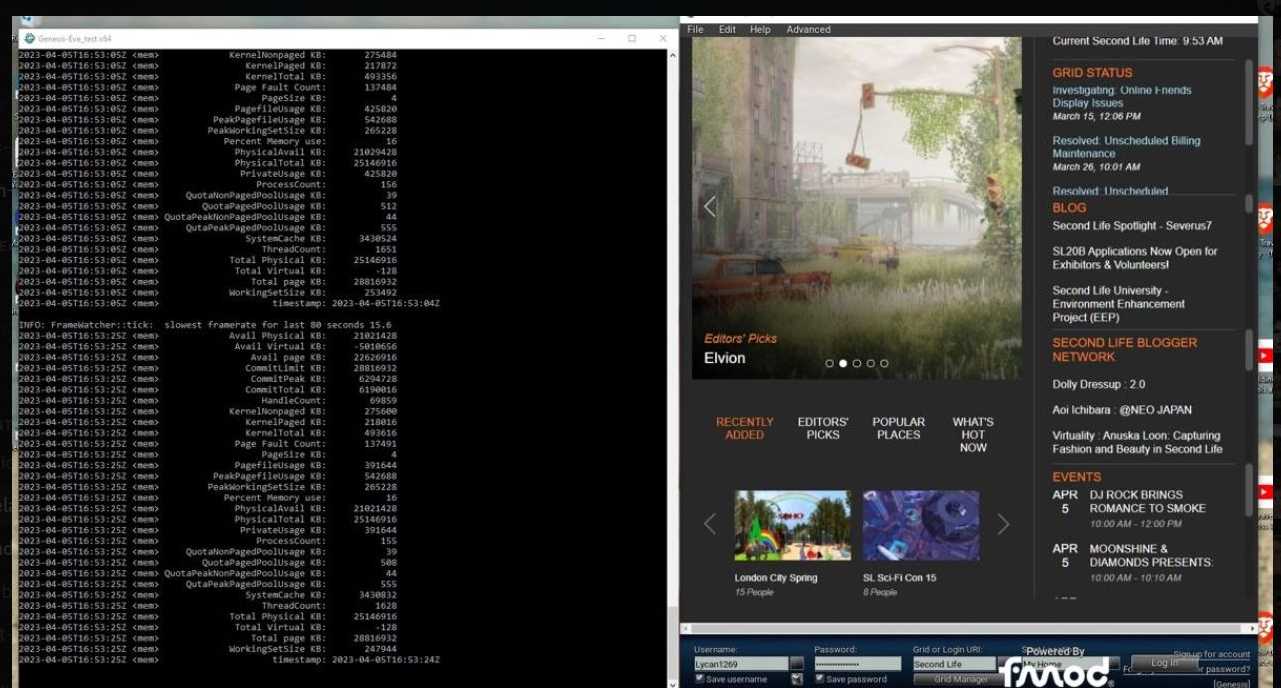Switch to the Popular Places tab

(x=897, y=428)
